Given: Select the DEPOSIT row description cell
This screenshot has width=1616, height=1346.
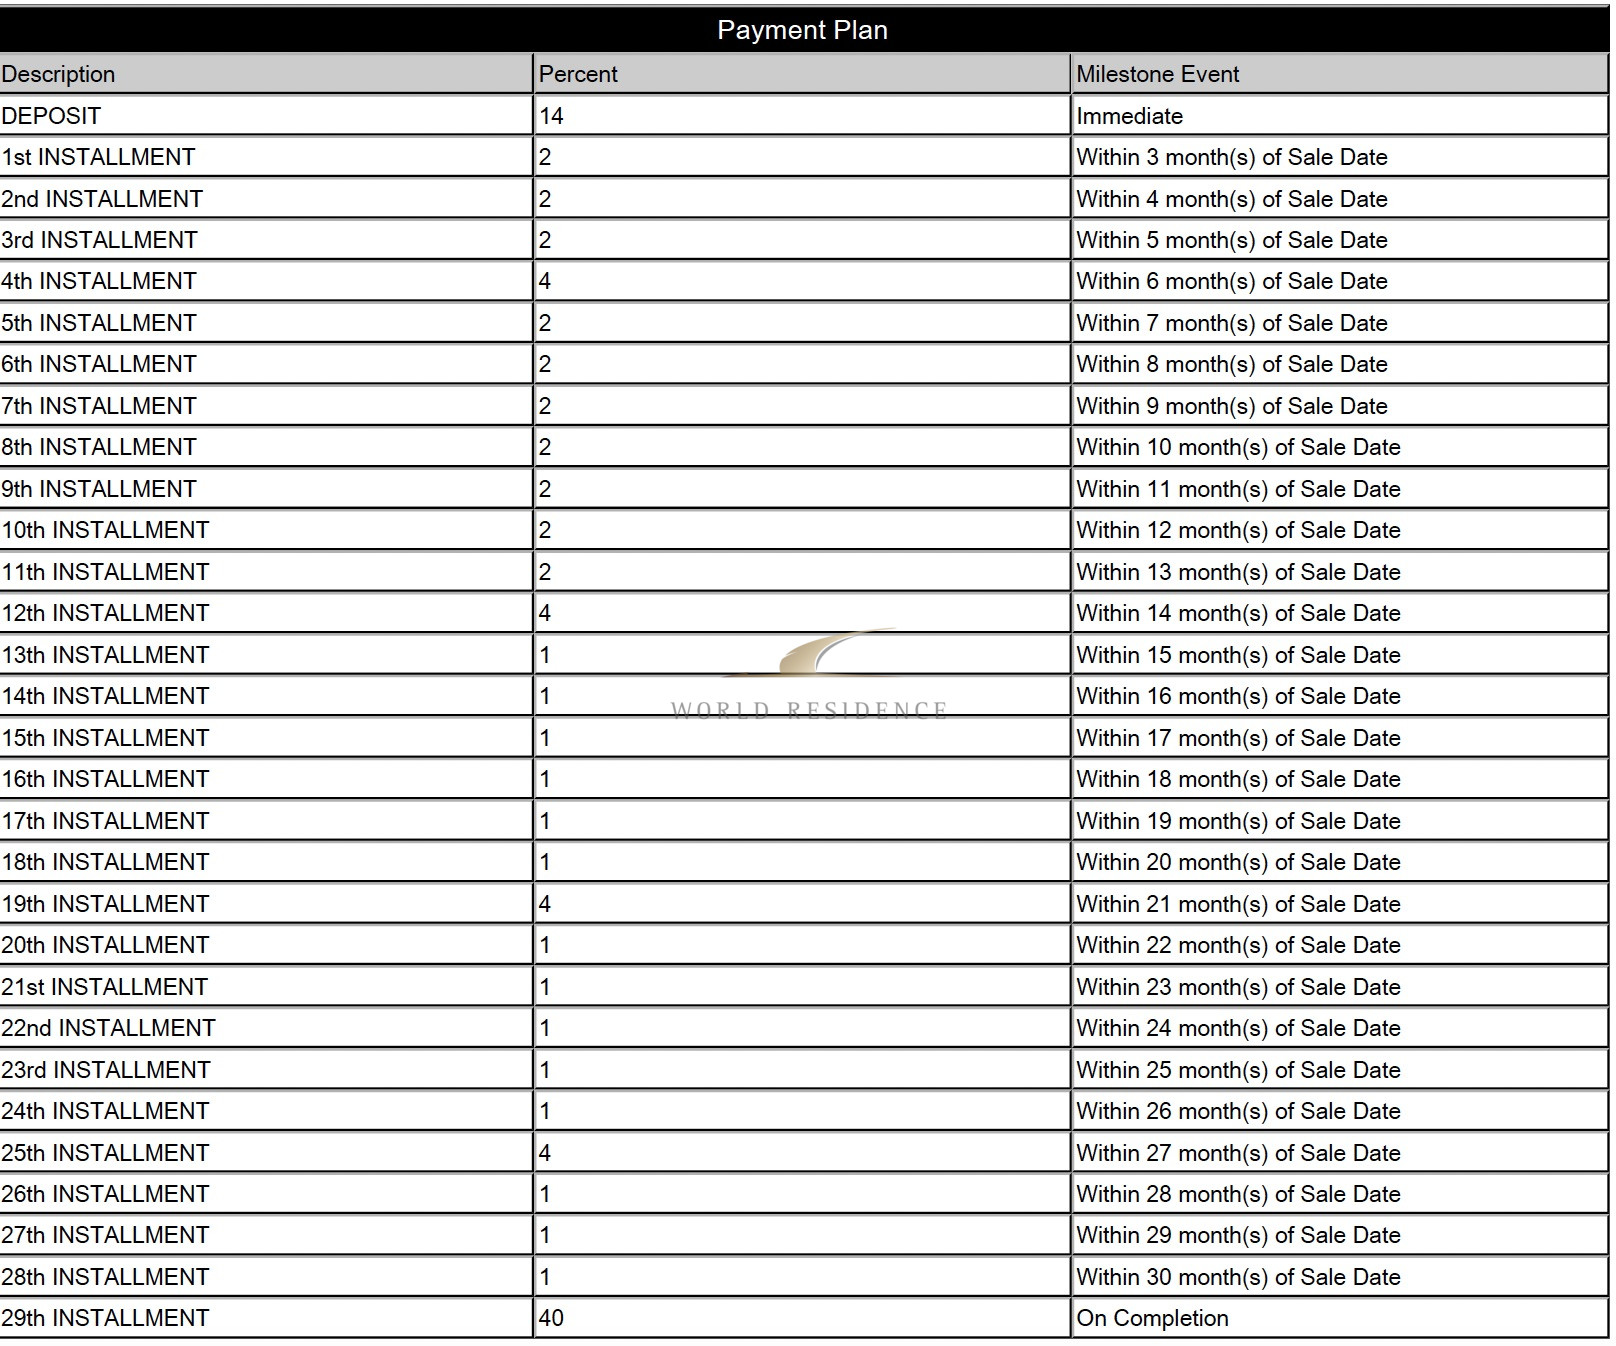Looking at the screenshot, I should pyautogui.click(x=266, y=116).
